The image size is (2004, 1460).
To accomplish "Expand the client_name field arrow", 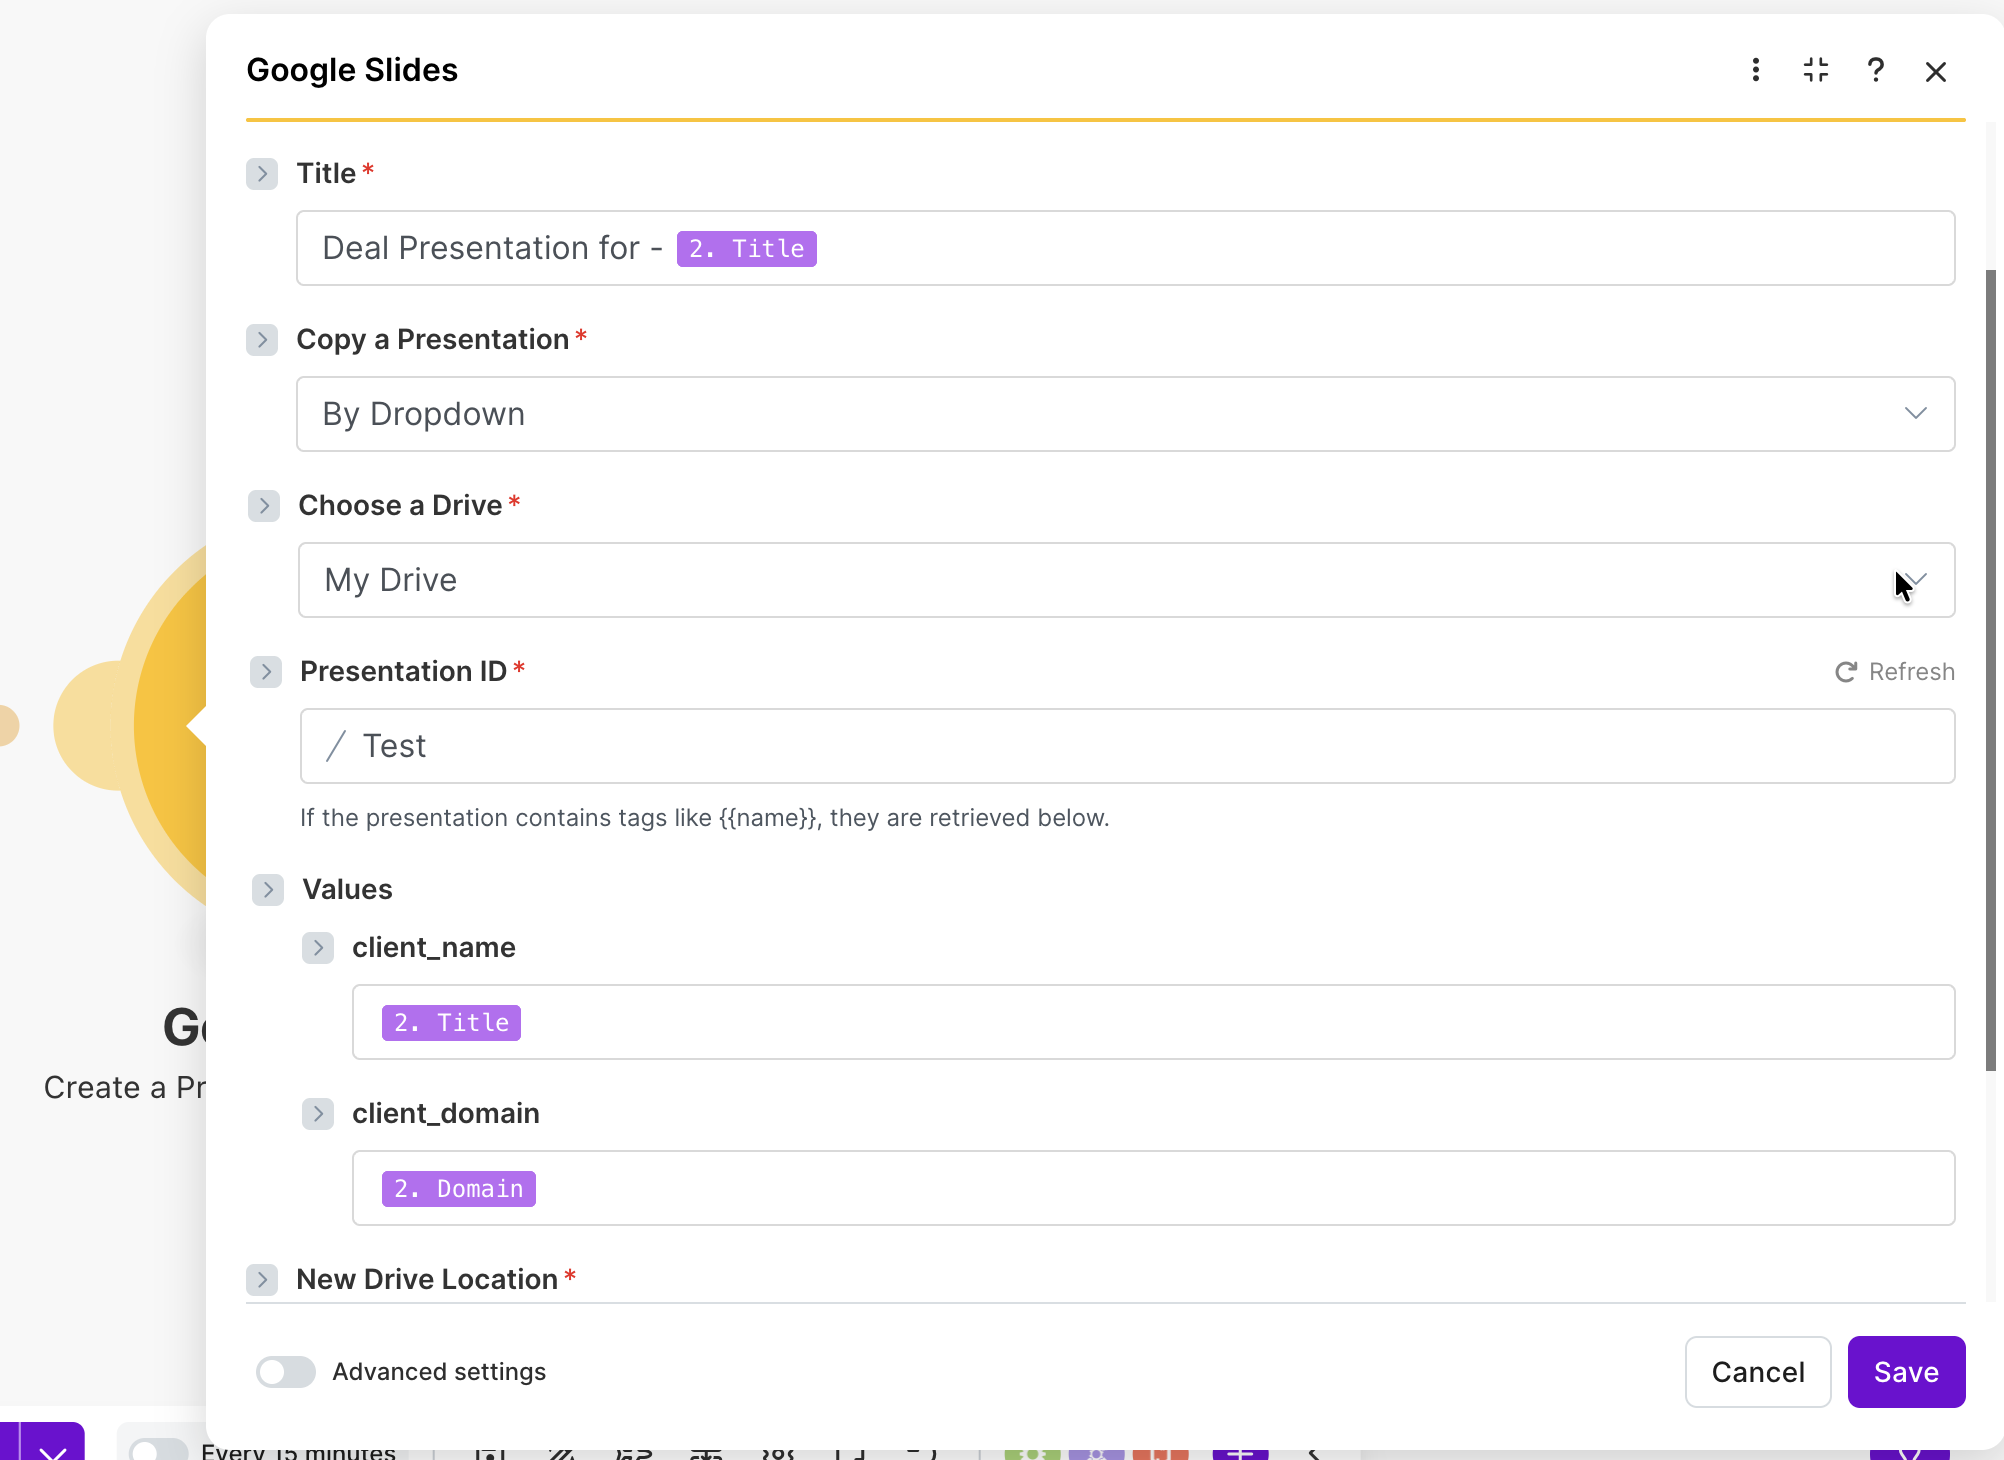I will [318, 948].
